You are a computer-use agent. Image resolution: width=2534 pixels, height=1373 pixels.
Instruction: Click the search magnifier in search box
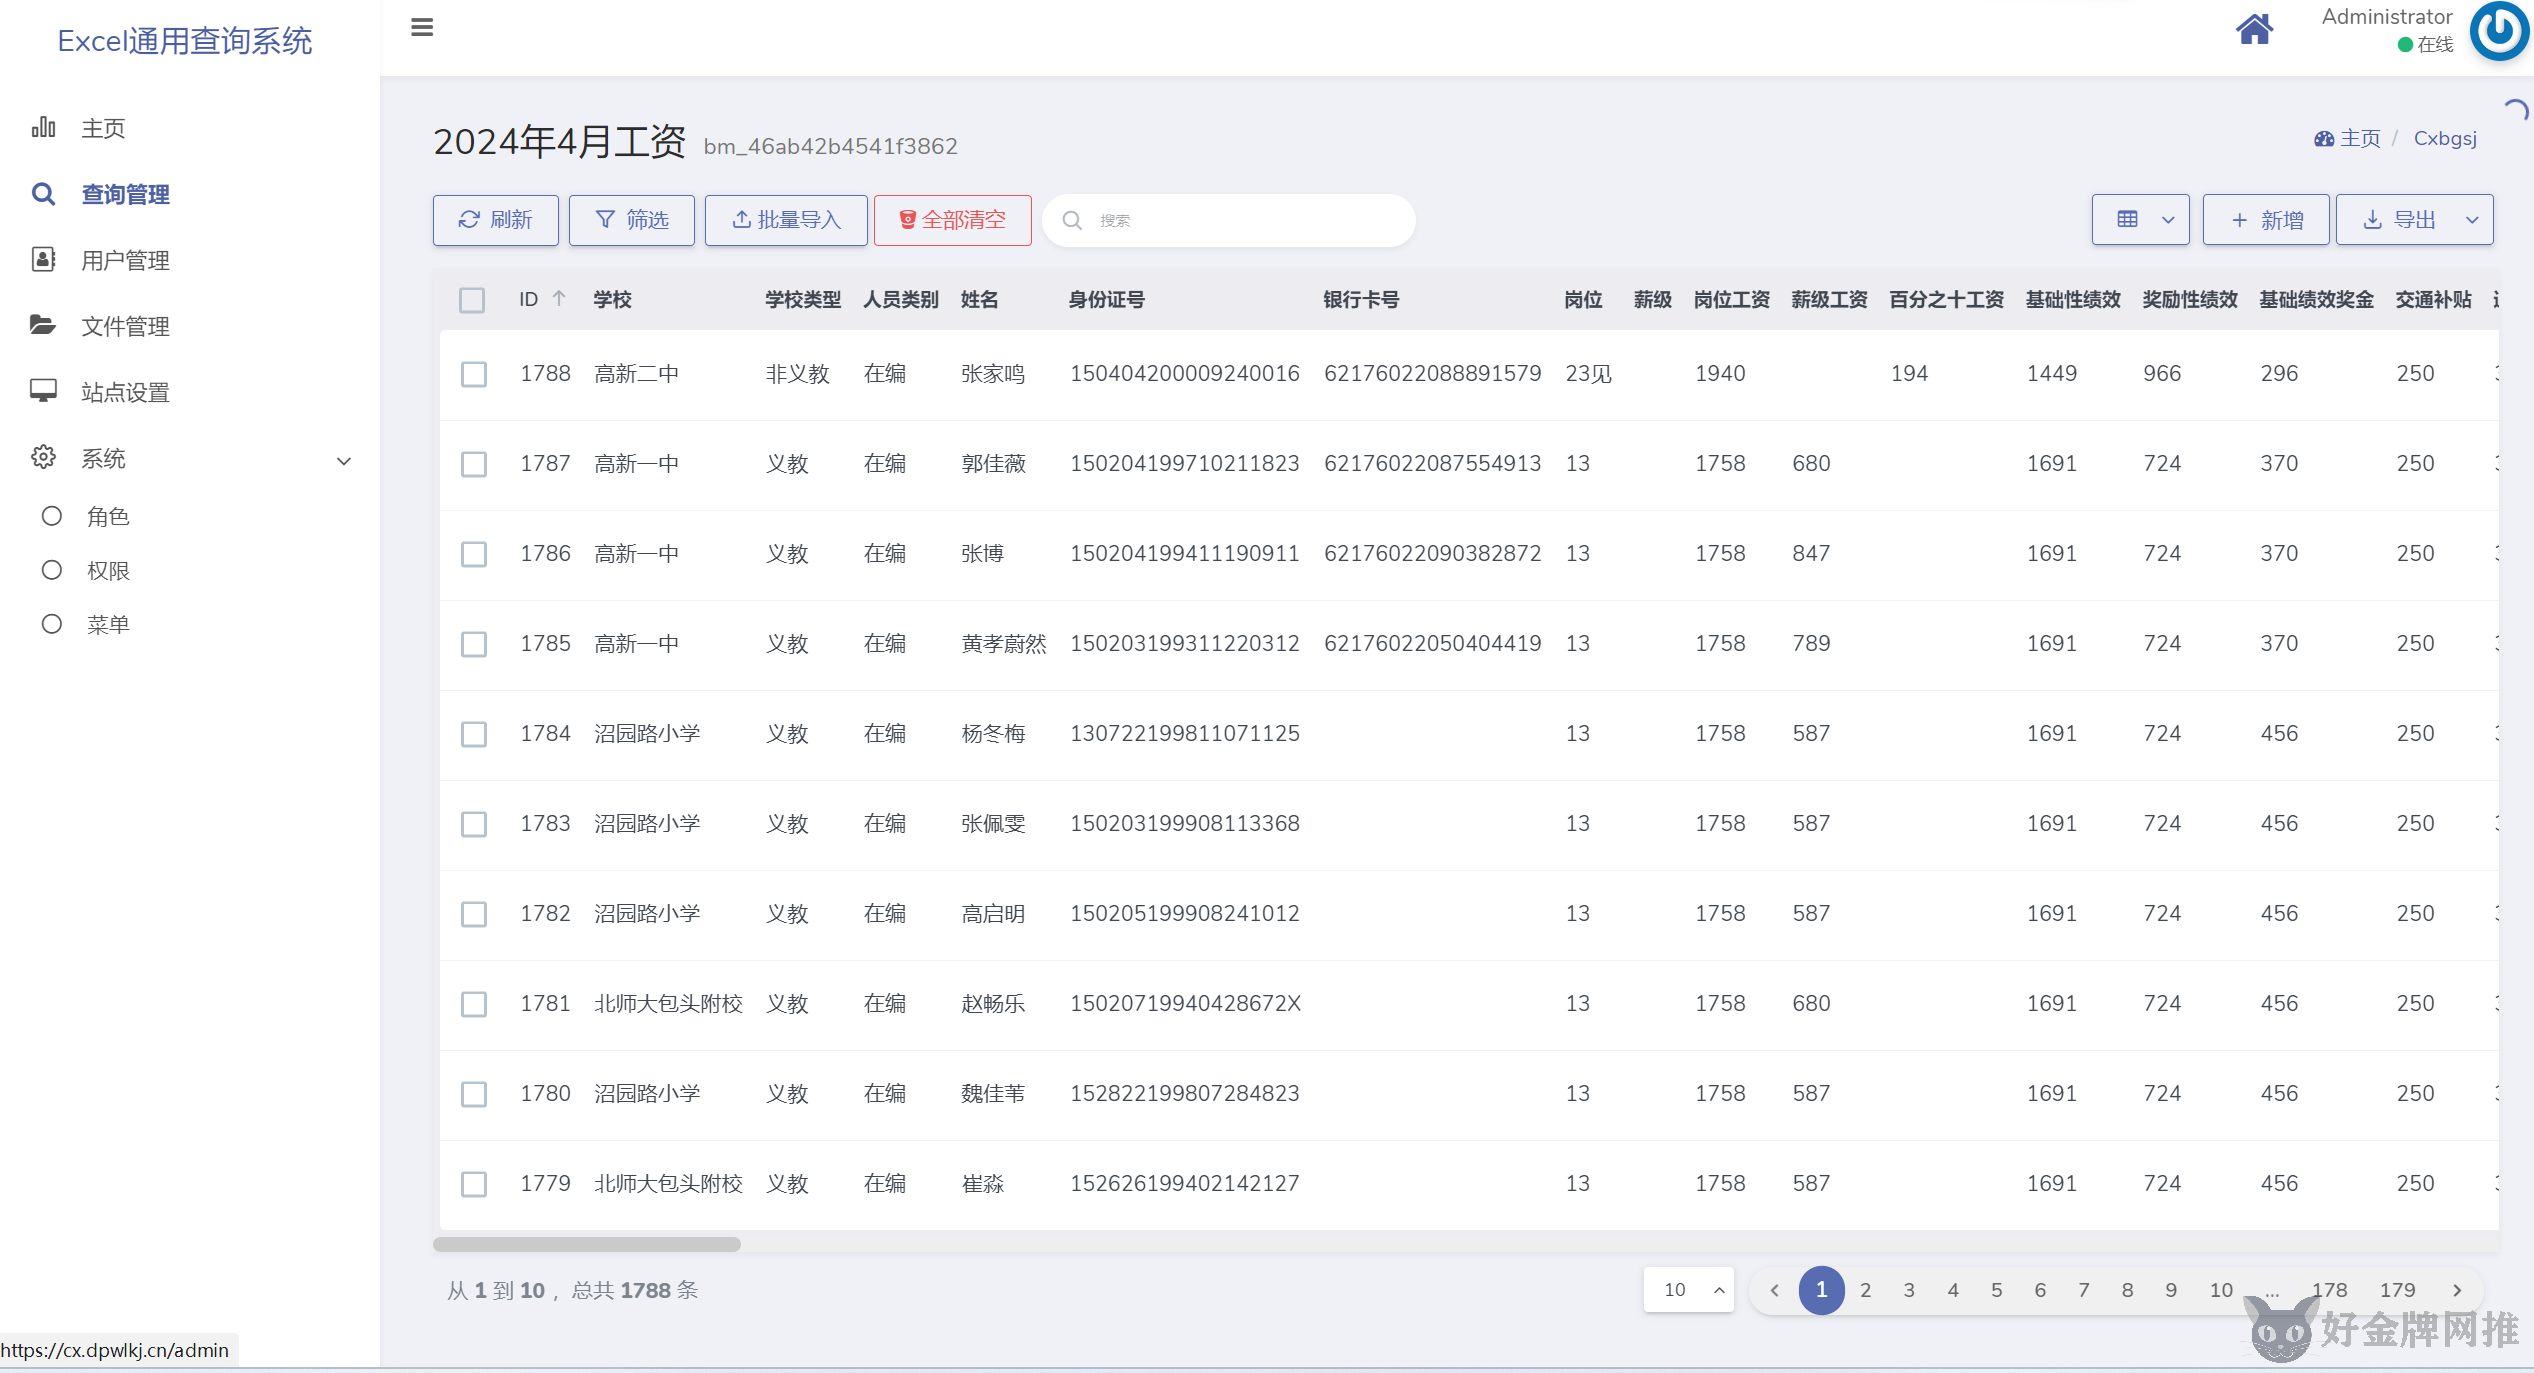pyautogui.click(x=1072, y=220)
